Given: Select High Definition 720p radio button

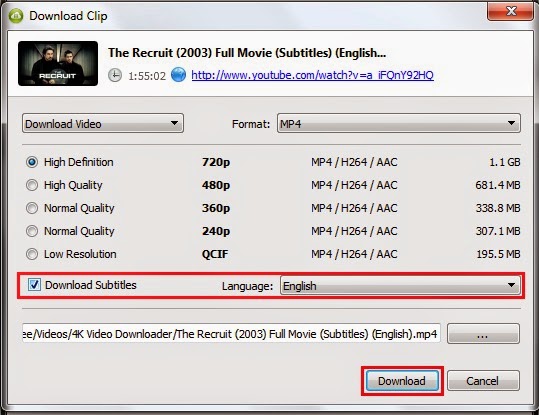Looking at the screenshot, I should 32,162.
